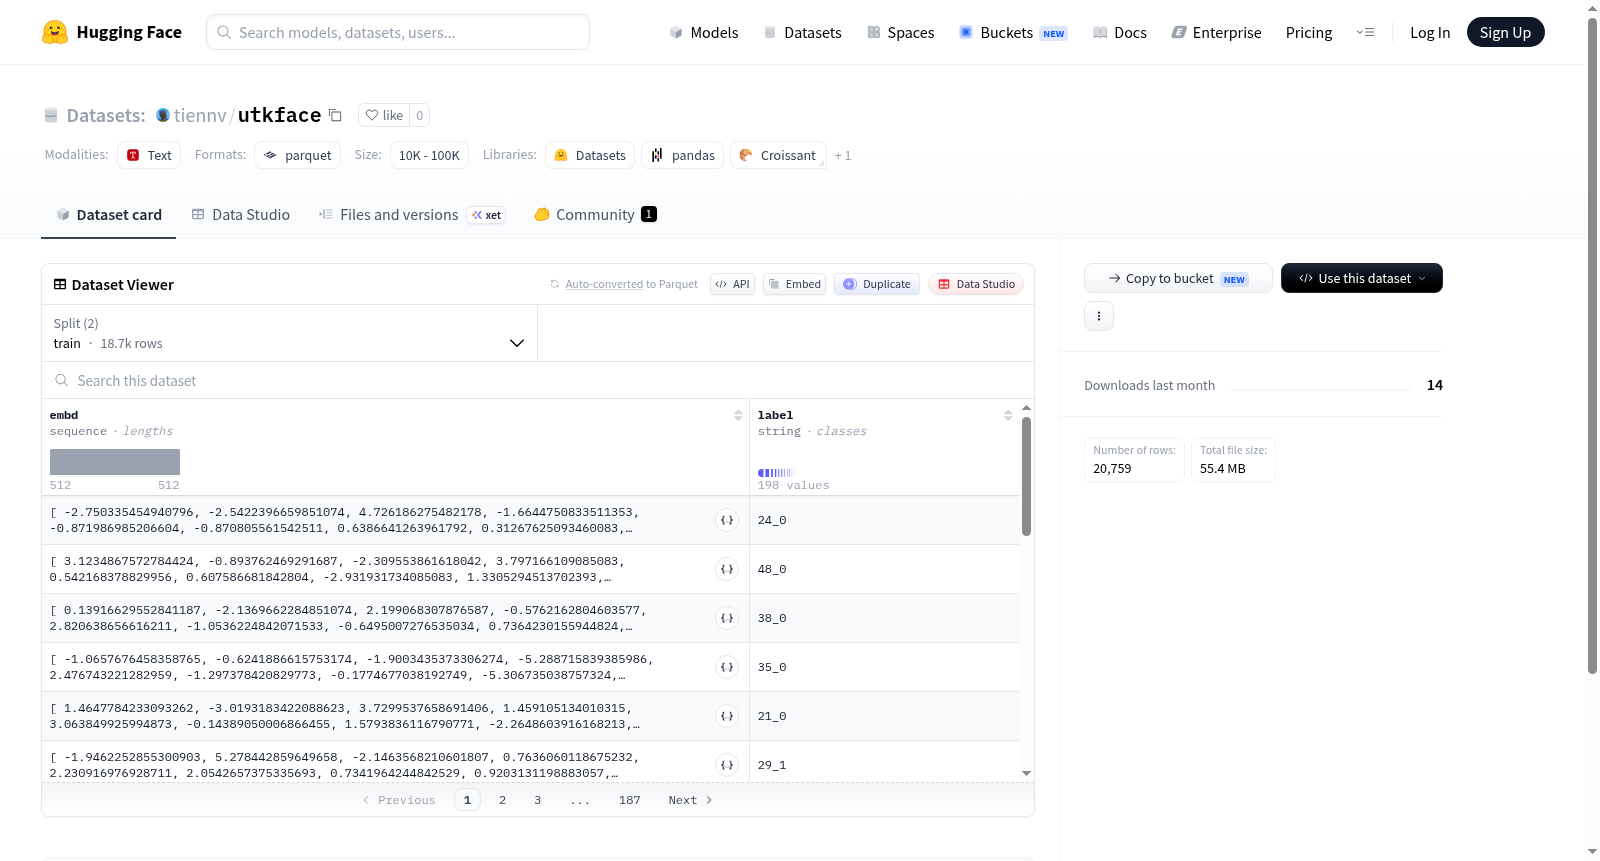The width and height of the screenshot is (1600, 861).
Task: Open the Spaces nav item
Action: pos(901,32)
